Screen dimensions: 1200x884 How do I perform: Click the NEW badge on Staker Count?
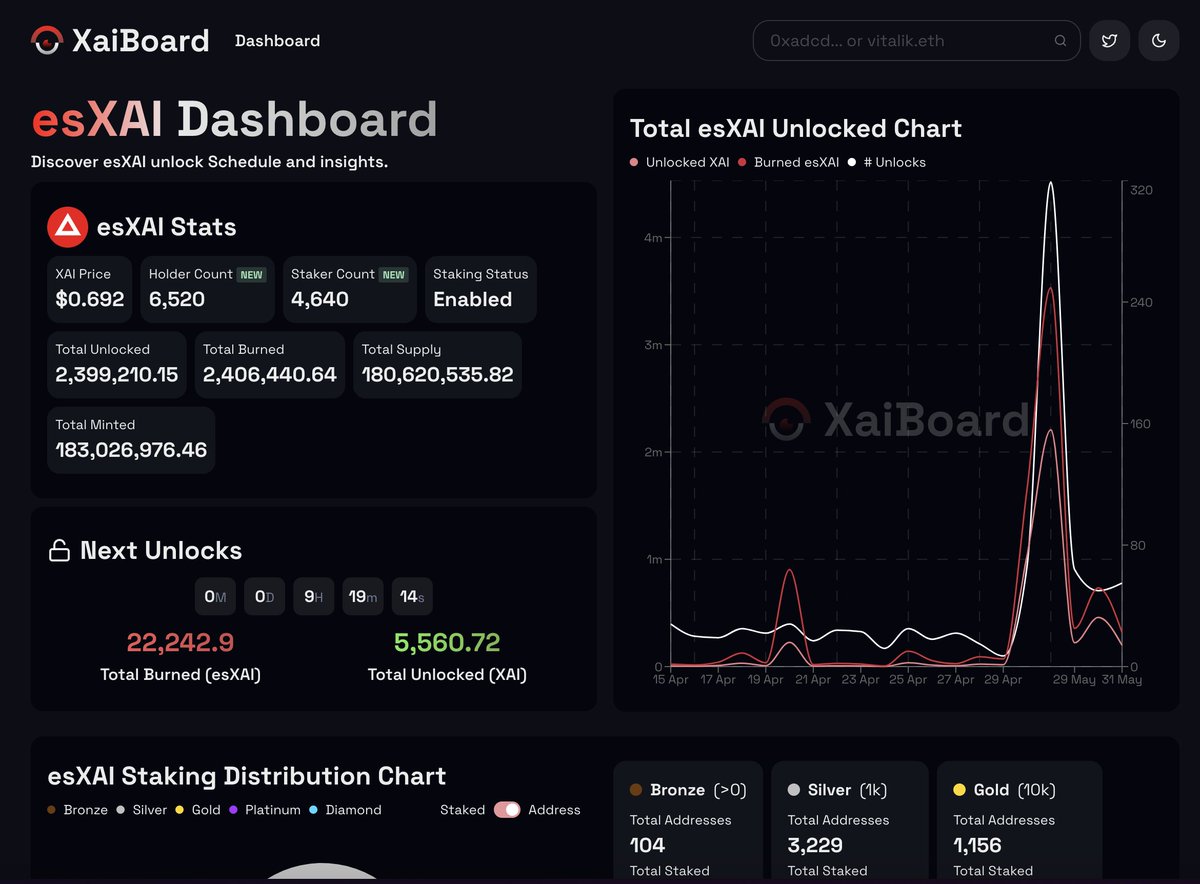pos(394,275)
